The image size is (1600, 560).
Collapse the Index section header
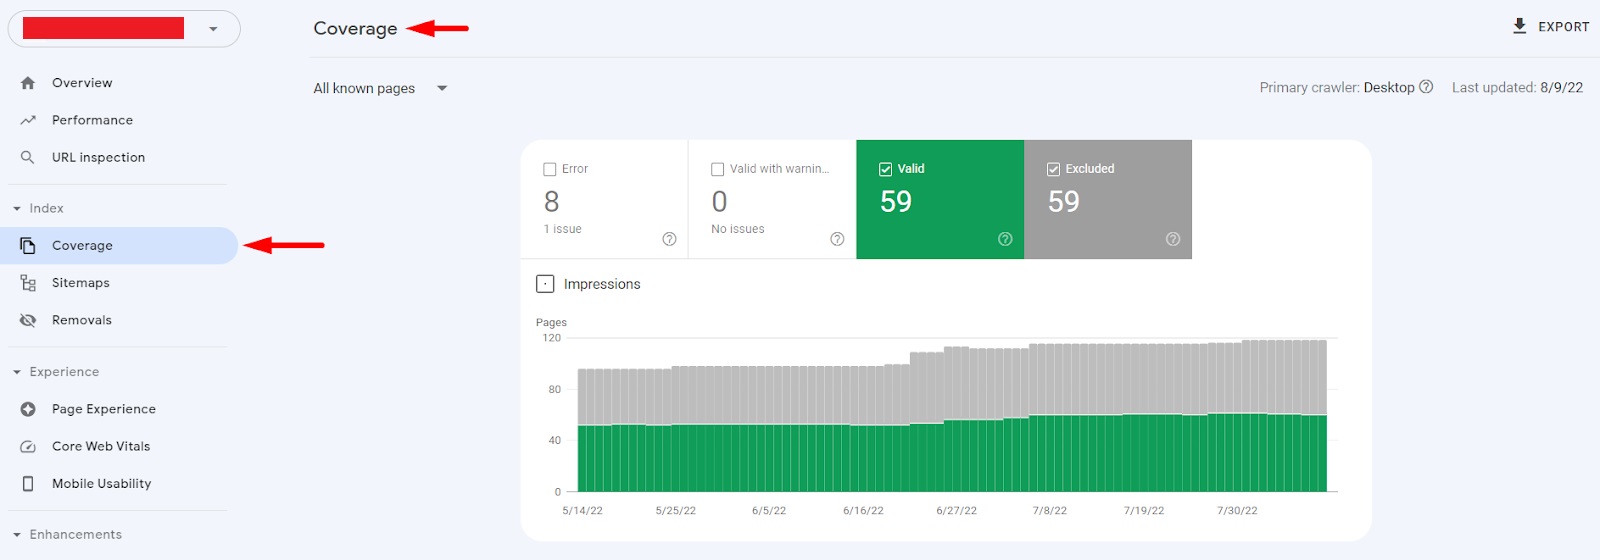point(17,209)
